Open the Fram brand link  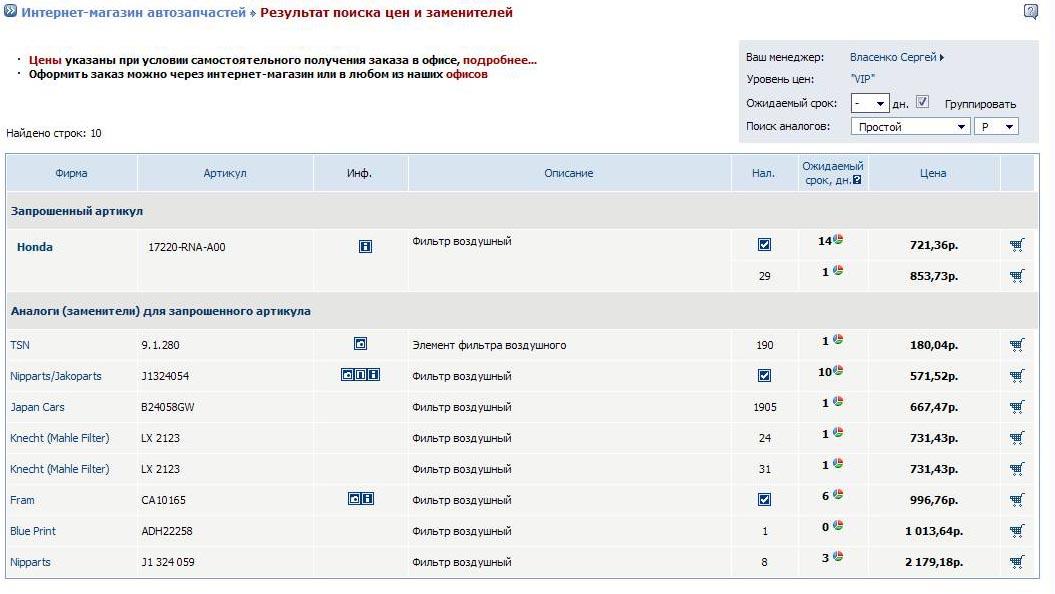pos(22,500)
